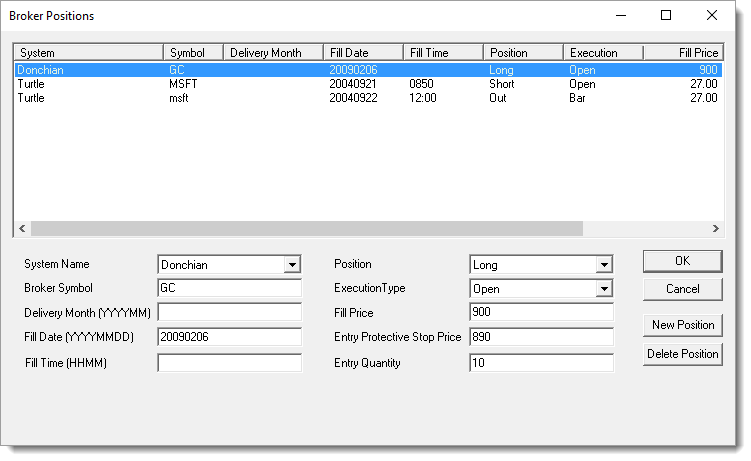The image size is (751, 461).
Task: Click the Fill Price field
Action: click(540, 313)
